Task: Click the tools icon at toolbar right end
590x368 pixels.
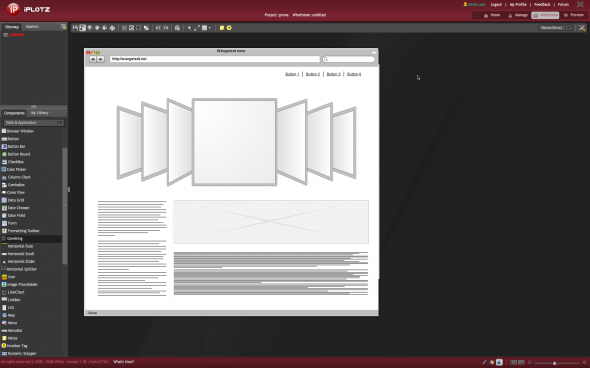Action: 582,28
